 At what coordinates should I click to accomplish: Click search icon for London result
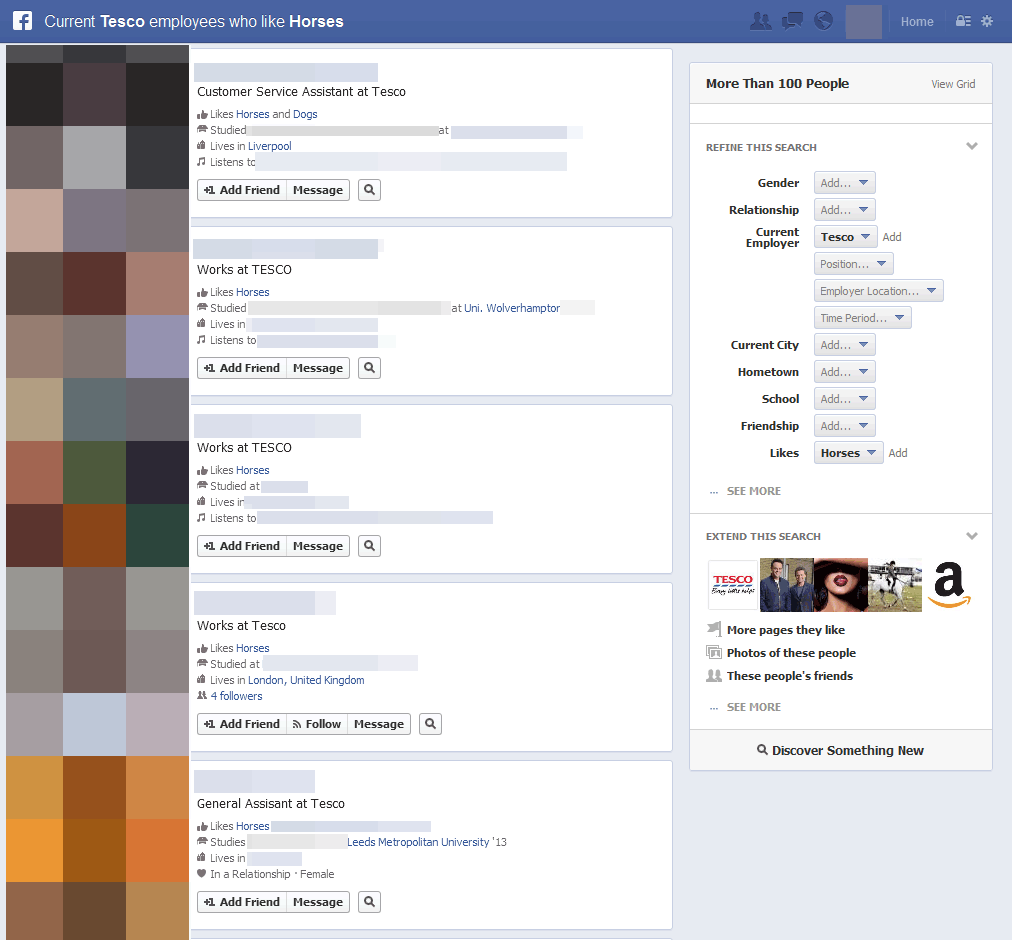430,724
